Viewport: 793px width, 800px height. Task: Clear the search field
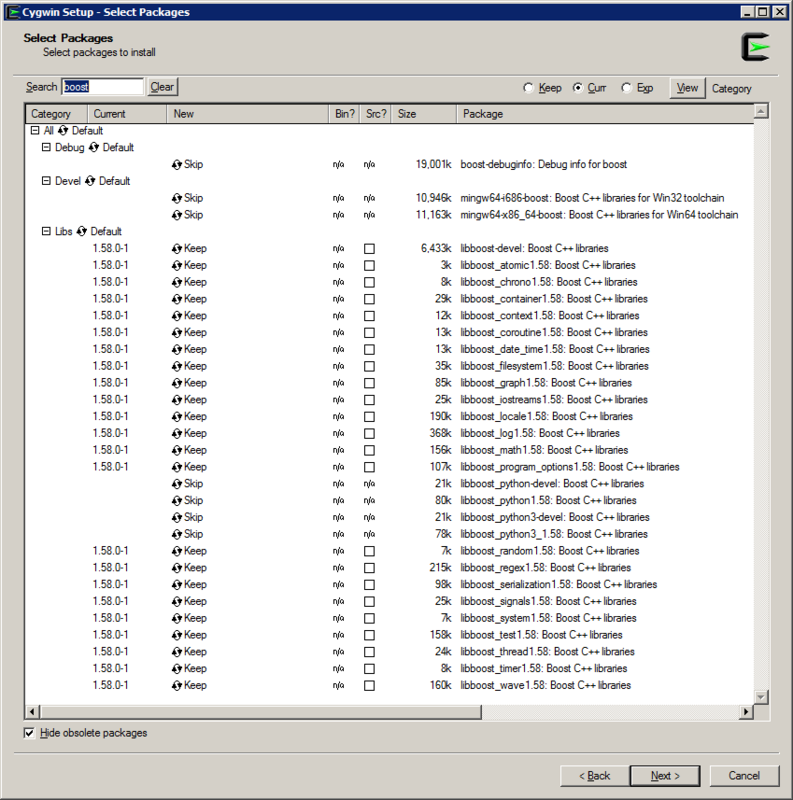coord(162,87)
